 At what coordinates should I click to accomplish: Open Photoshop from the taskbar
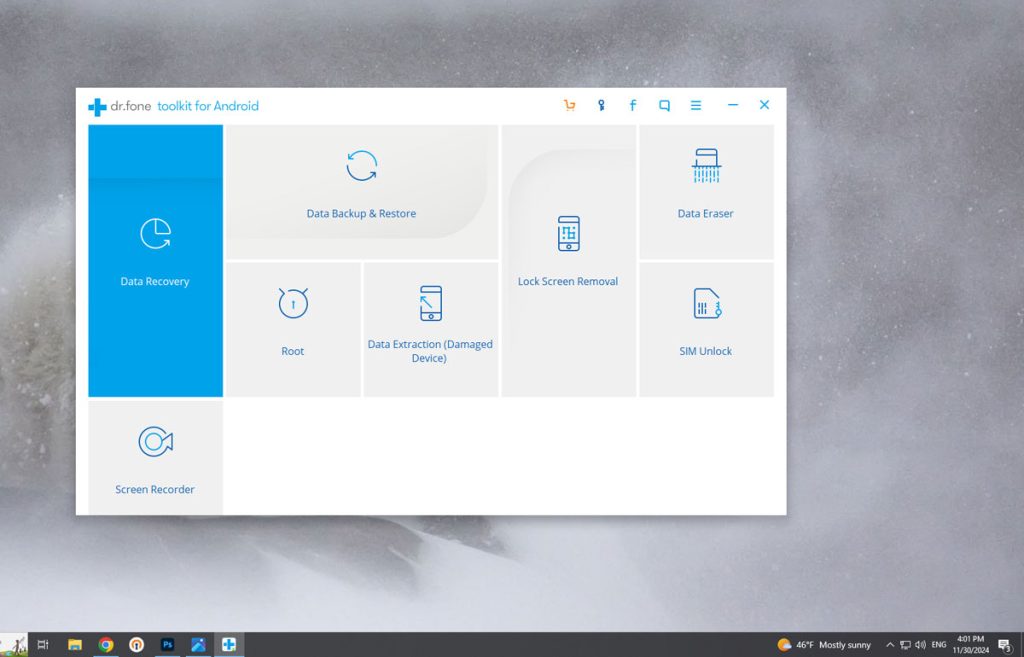[x=167, y=645]
